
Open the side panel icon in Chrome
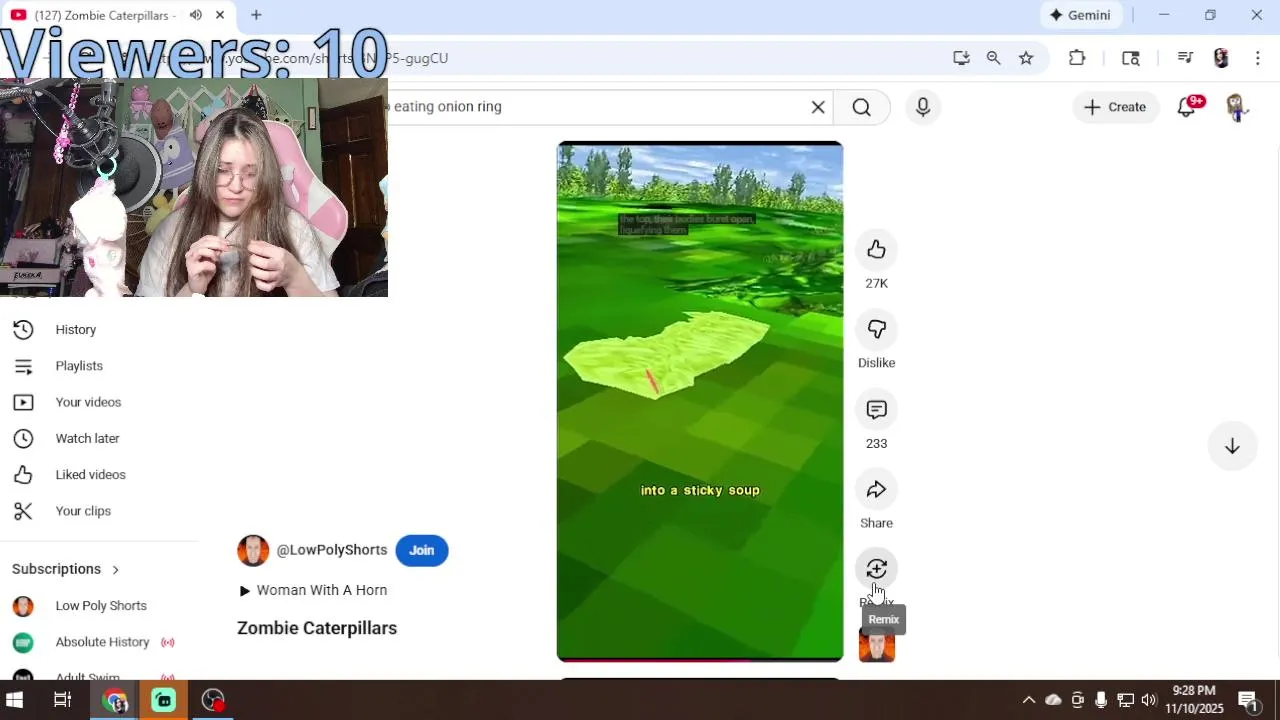(x=1131, y=58)
